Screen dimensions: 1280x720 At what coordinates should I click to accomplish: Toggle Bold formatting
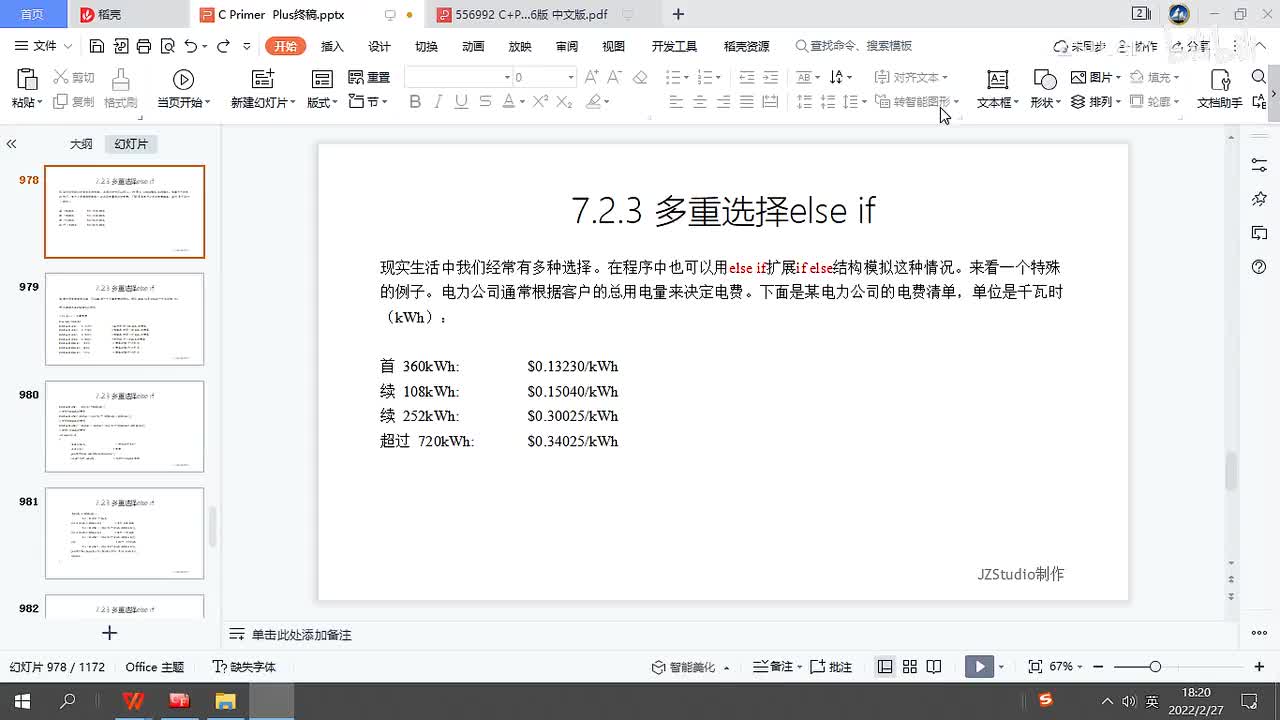pos(415,101)
